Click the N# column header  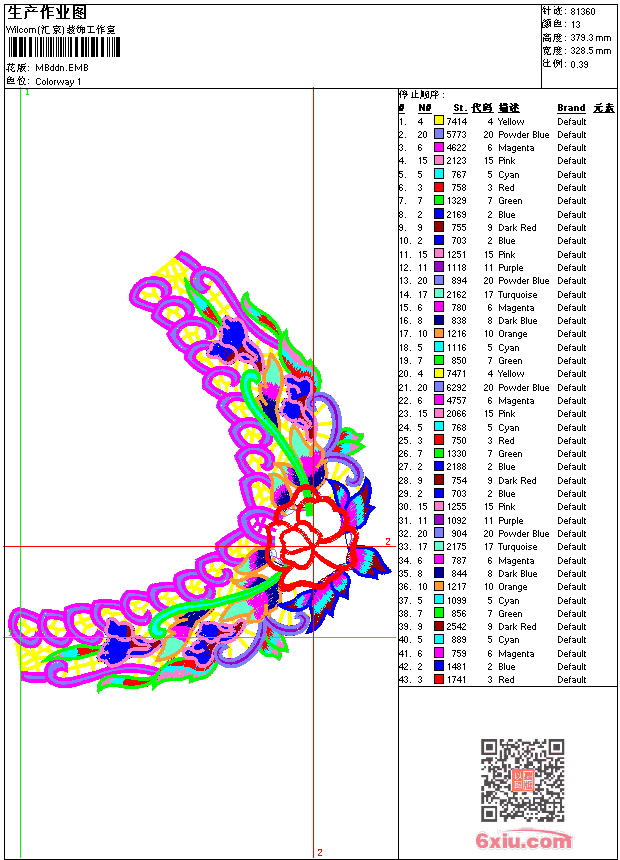tap(425, 108)
